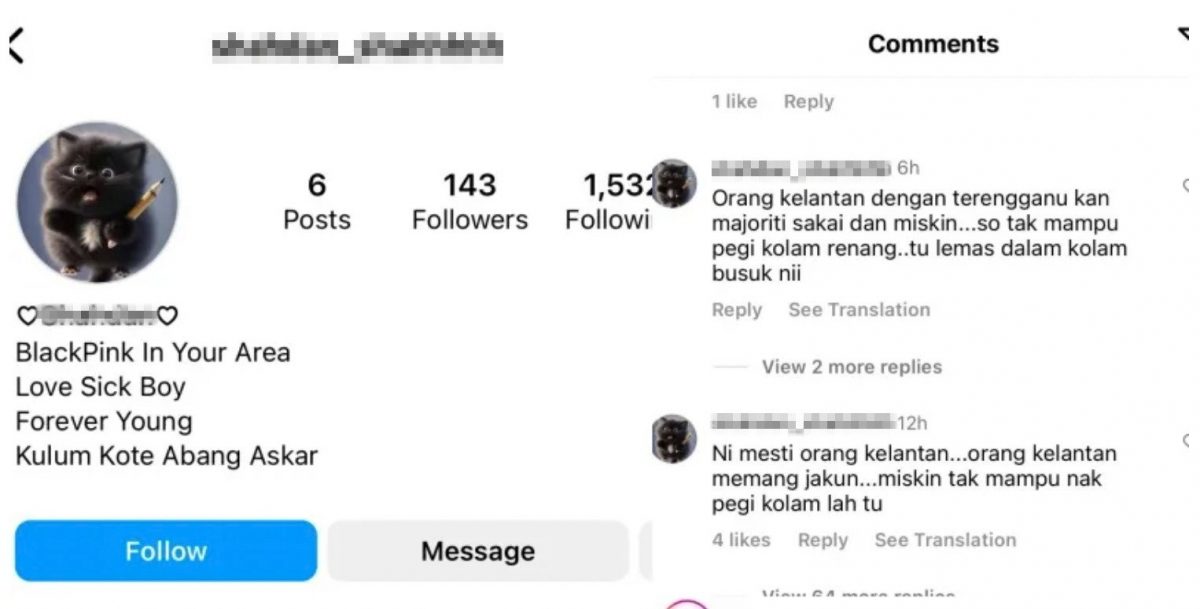This screenshot has height=609, width=1200.
Task: Click See Translation under the 6h comment
Action: click(859, 310)
